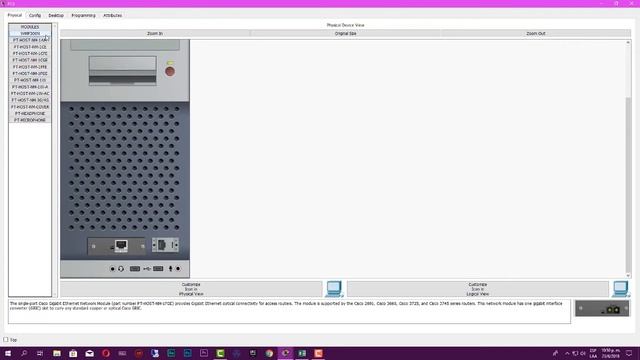Open the network status tray icon
Image resolution: width=640 pixels, height=360 pixels.
click(575, 353)
